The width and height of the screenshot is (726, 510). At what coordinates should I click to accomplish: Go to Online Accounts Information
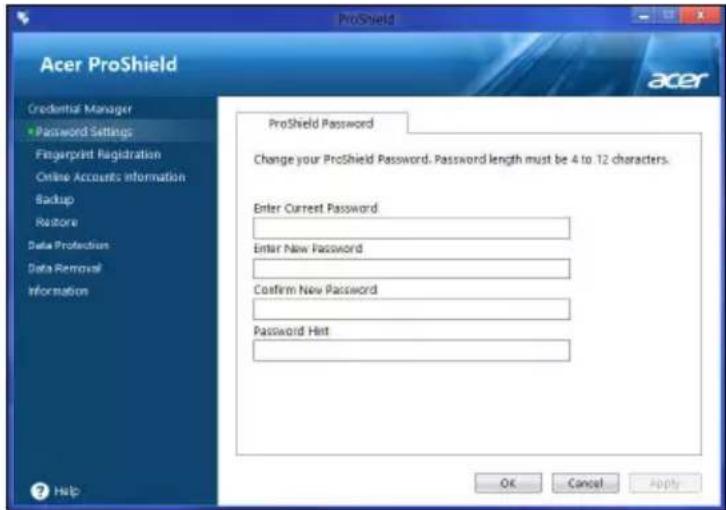[x=111, y=177]
